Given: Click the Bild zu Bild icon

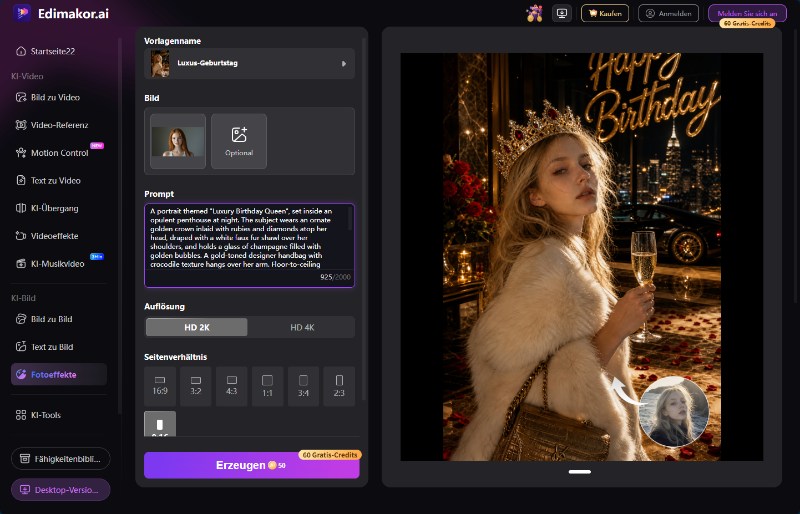Looking at the screenshot, I should (x=21, y=319).
